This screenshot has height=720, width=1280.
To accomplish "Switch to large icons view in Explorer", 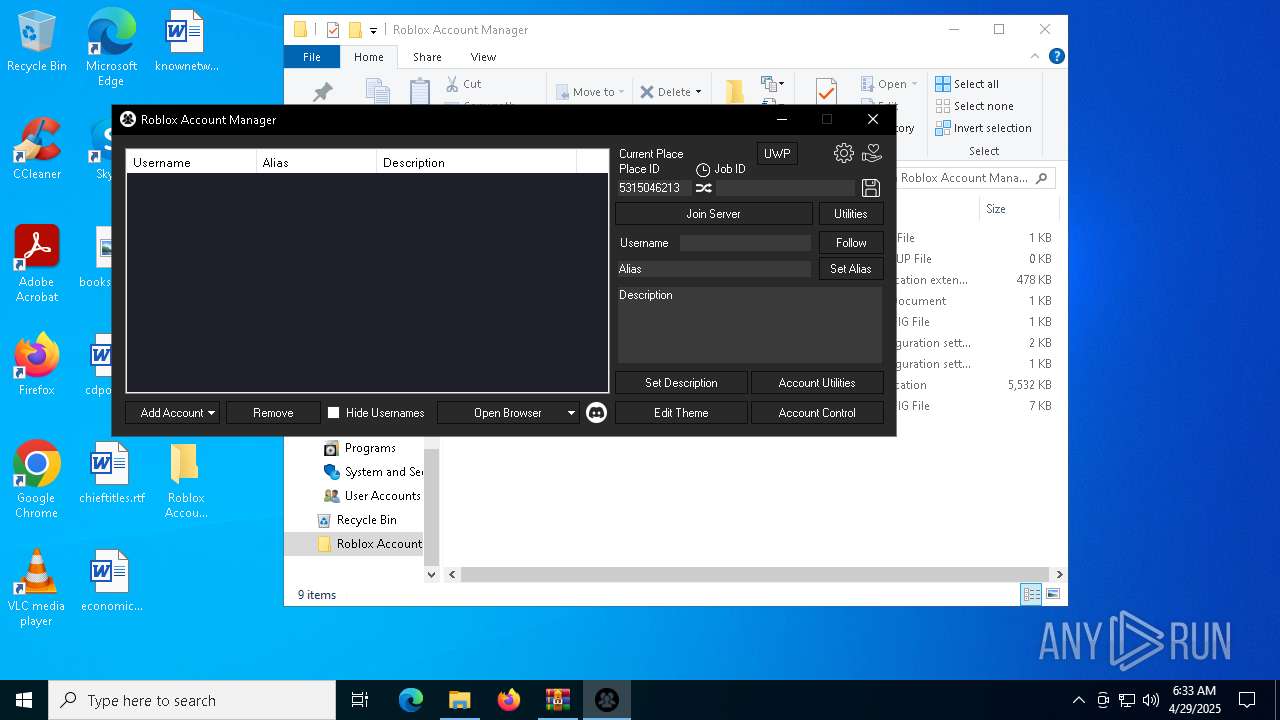I will click(1052, 595).
